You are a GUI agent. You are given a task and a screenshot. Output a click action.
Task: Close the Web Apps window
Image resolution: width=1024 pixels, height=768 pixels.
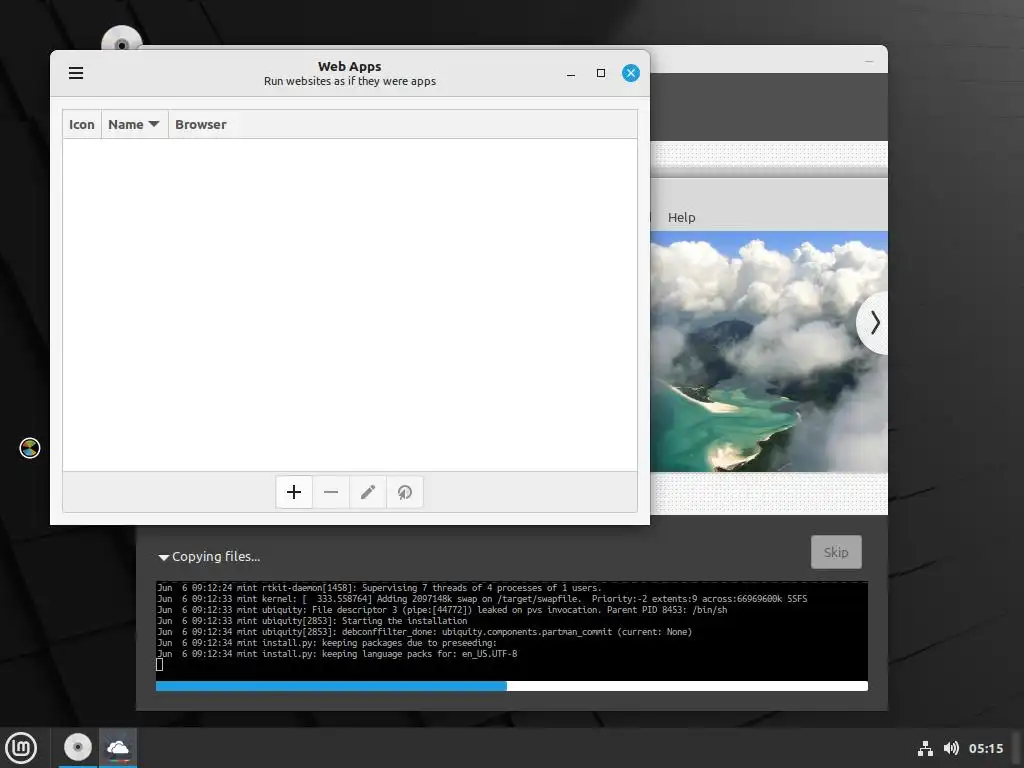(x=630, y=73)
